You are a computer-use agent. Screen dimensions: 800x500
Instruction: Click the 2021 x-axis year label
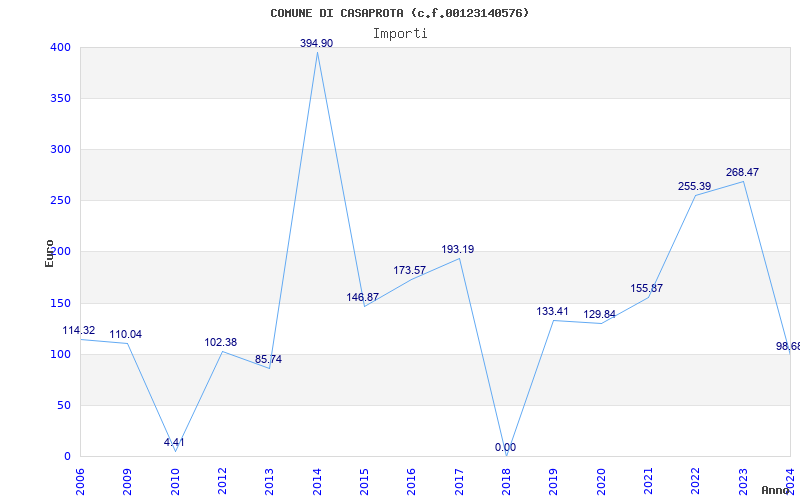648,482
